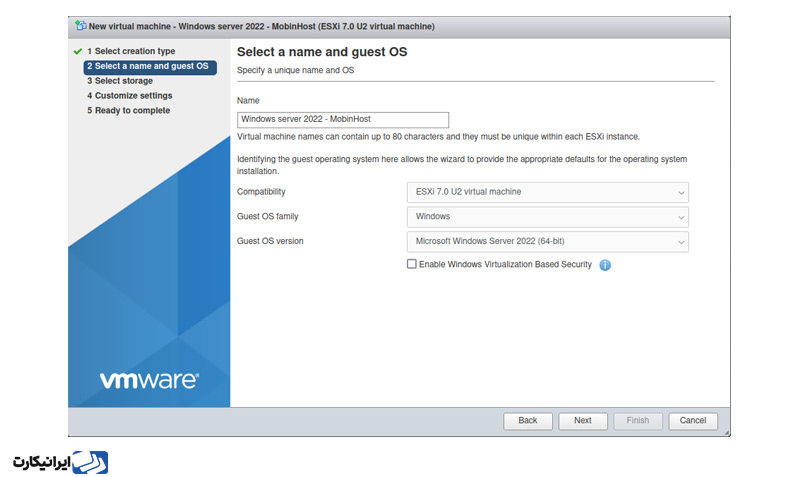Click the dialog title bar text
800x477 pixels.
click(x=262, y=27)
